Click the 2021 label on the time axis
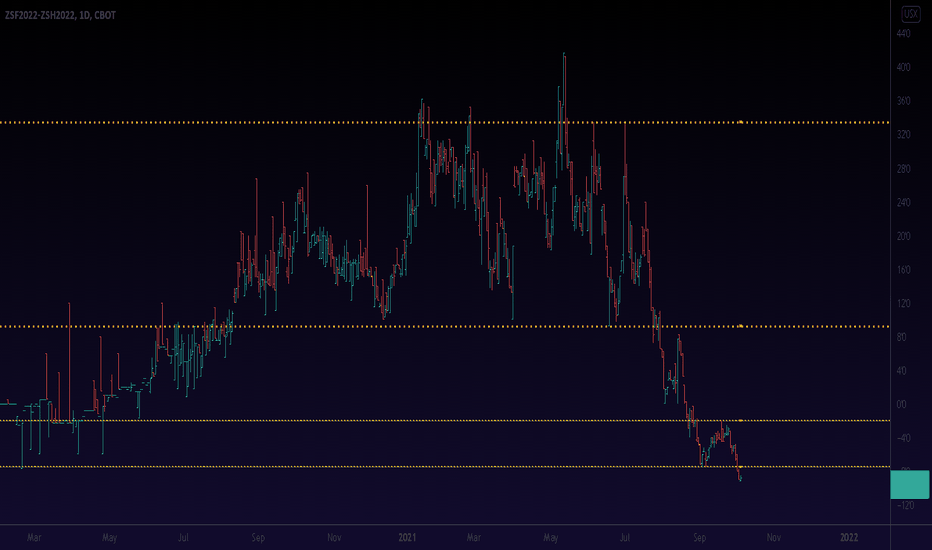Viewport: 932px width, 550px height. coord(407,538)
